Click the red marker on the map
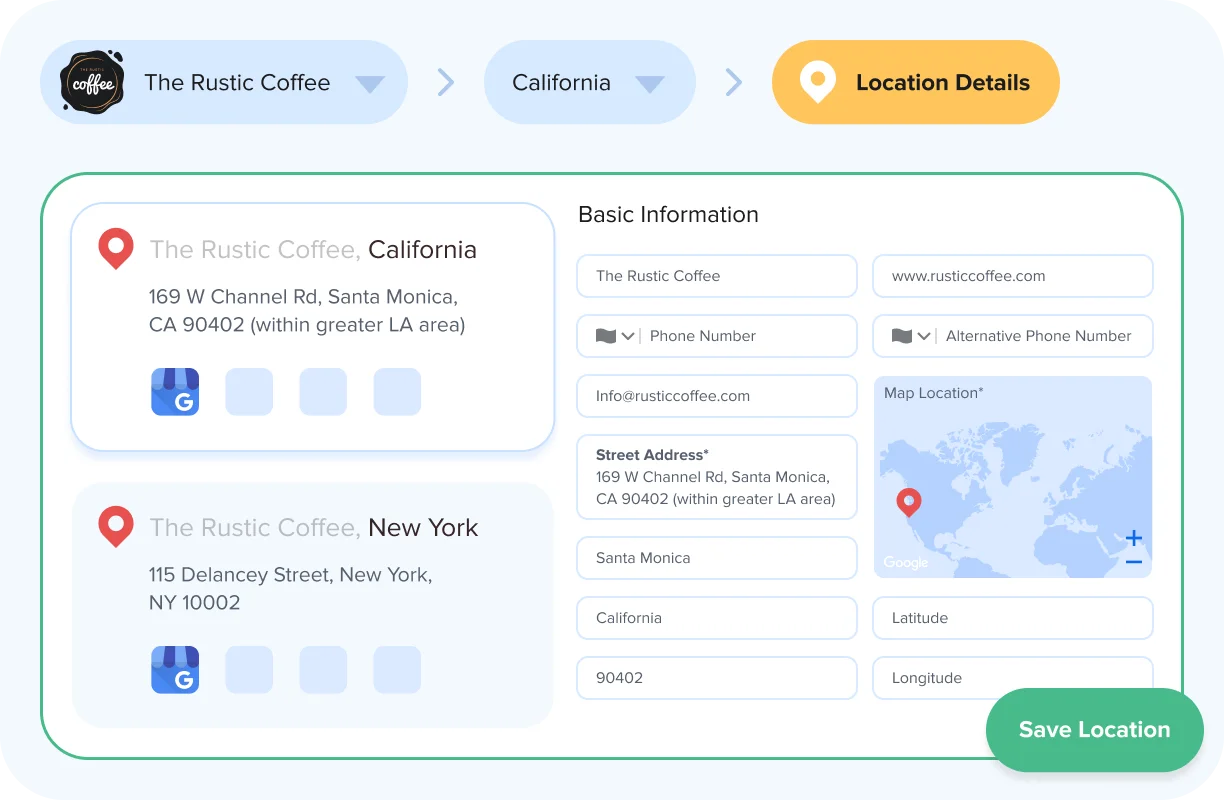Image resolution: width=1224 pixels, height=800 pixels. tap(909, 501)
